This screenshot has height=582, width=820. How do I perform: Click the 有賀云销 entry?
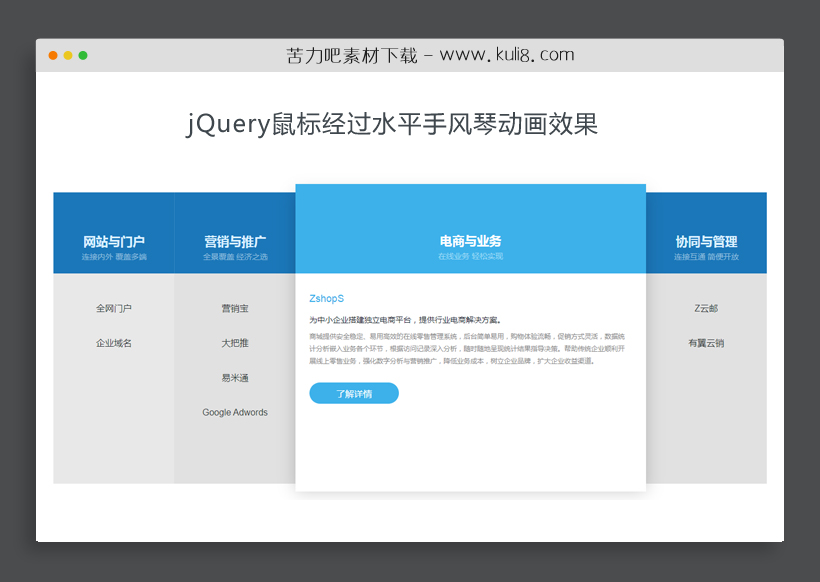click(x=705, y=343)
